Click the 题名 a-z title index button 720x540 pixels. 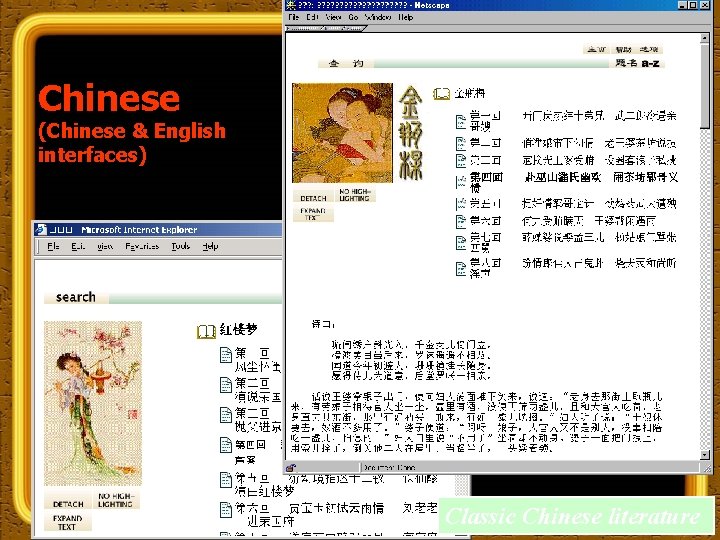(637, 63)
